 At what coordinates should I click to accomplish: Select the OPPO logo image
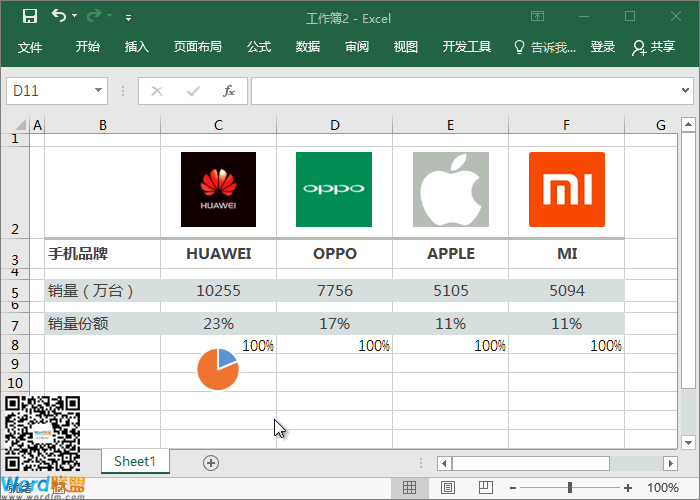coord(334,189)
